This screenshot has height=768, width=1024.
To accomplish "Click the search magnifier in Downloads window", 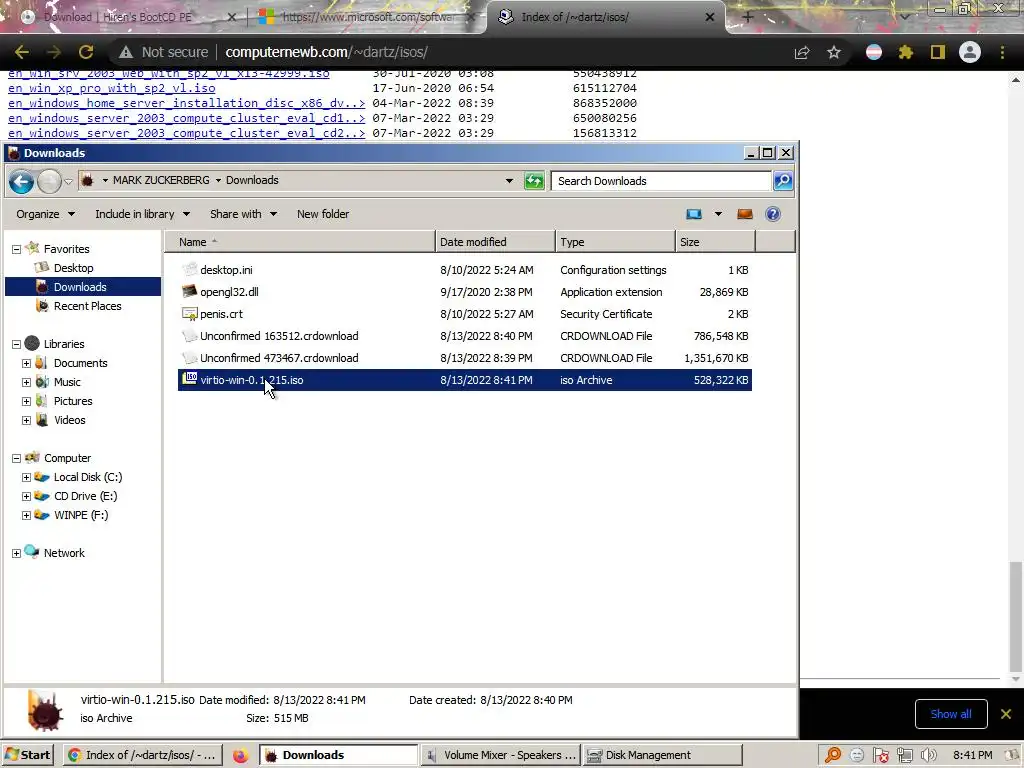I will pos(783,181).
